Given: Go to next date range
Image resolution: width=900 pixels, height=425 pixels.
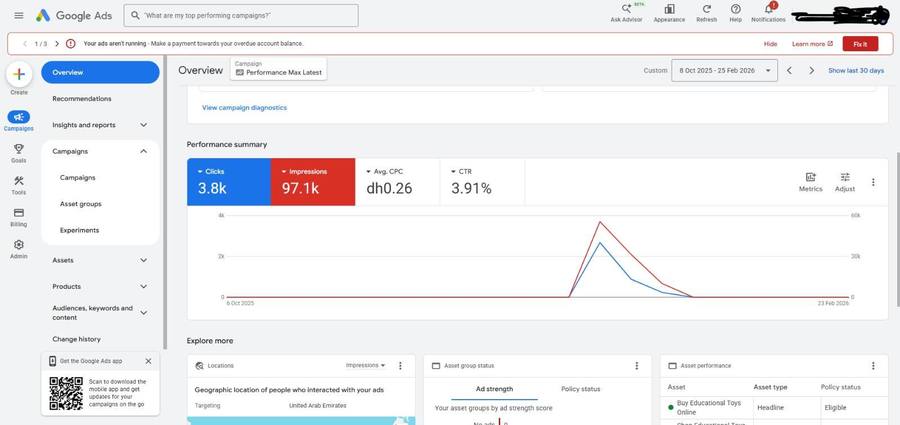Looking at the screenshot, I should (x=811, y=71).
